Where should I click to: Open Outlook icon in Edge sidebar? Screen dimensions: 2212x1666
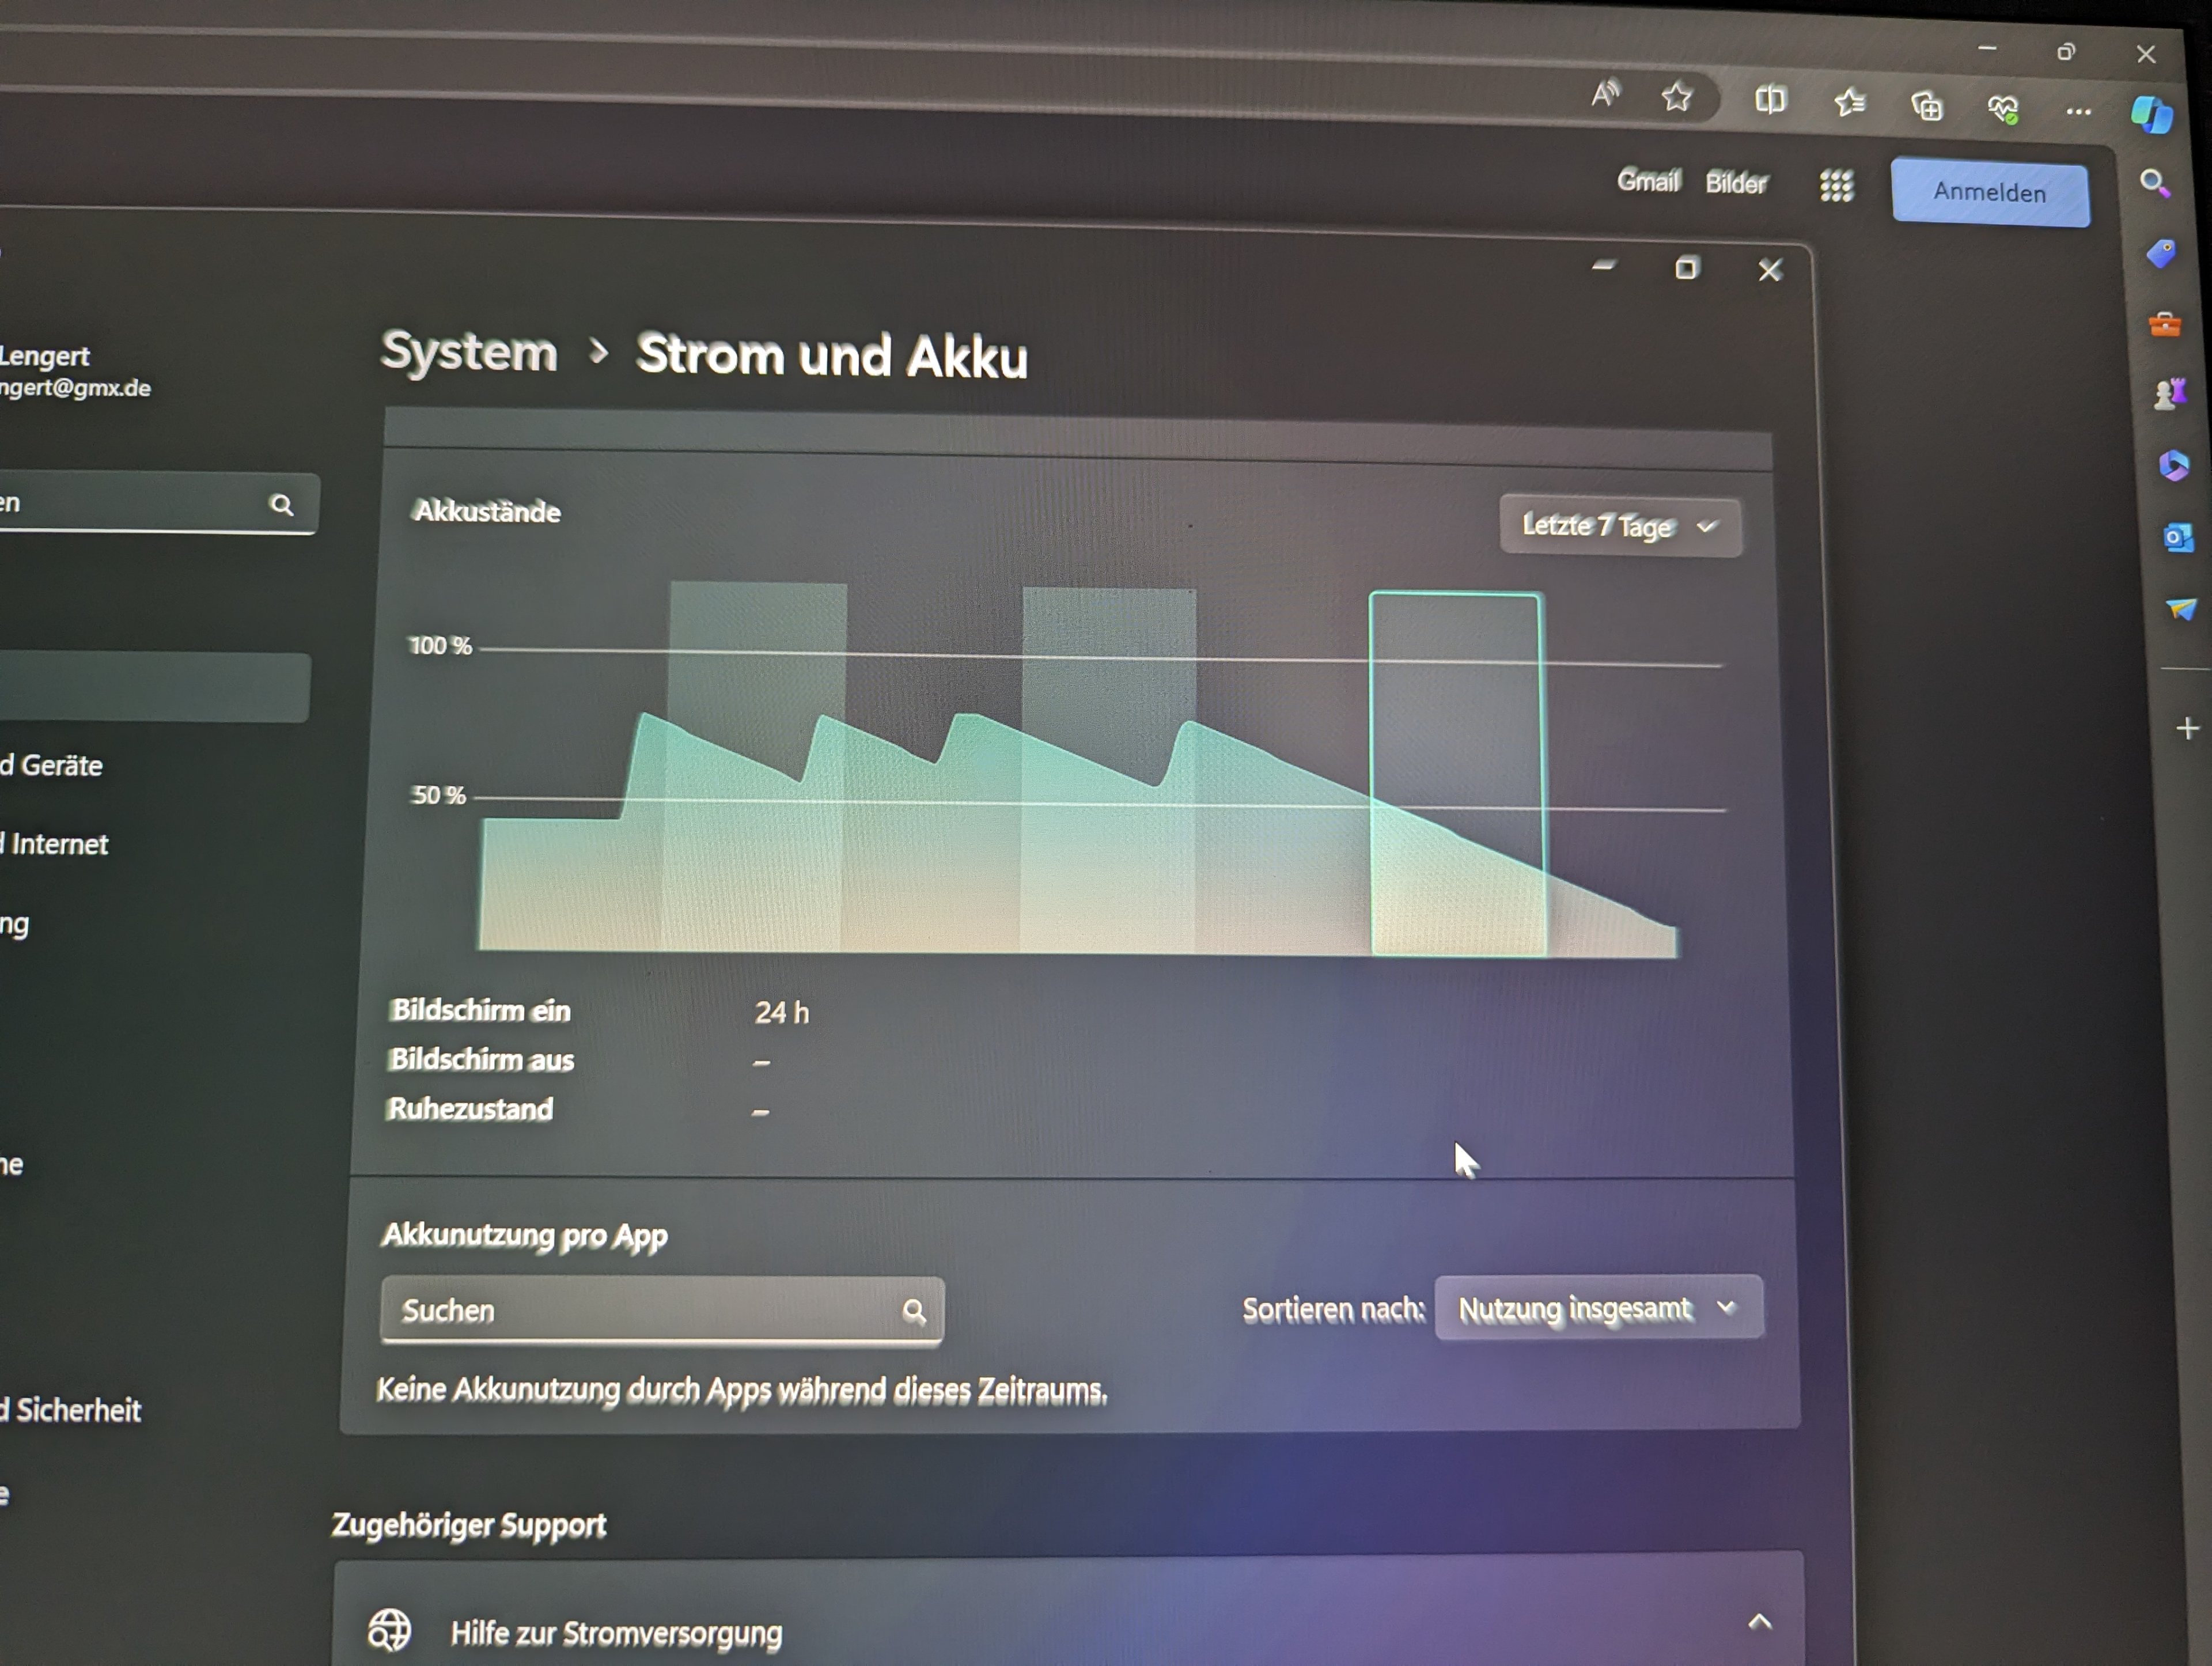click(x=2178, y=538)
